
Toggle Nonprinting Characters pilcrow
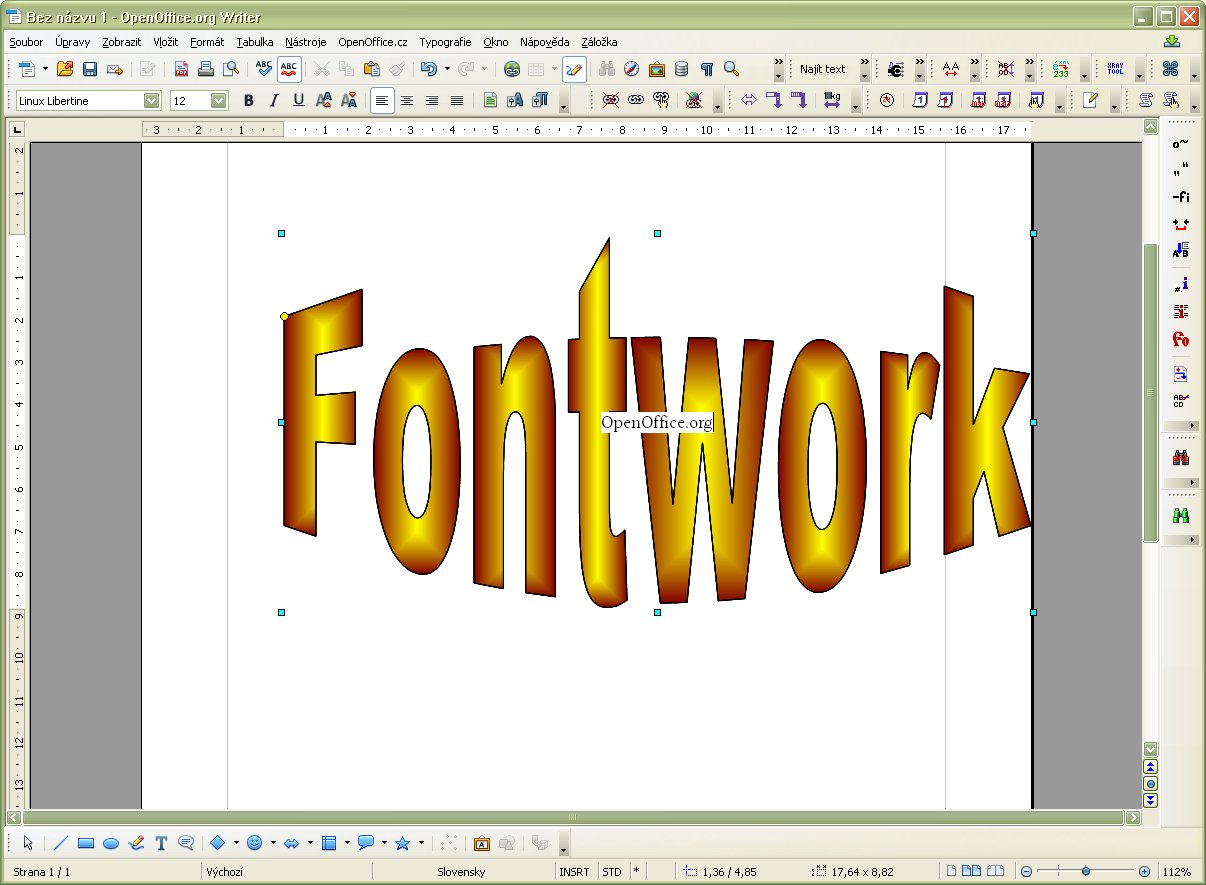[x=707, y=69]
